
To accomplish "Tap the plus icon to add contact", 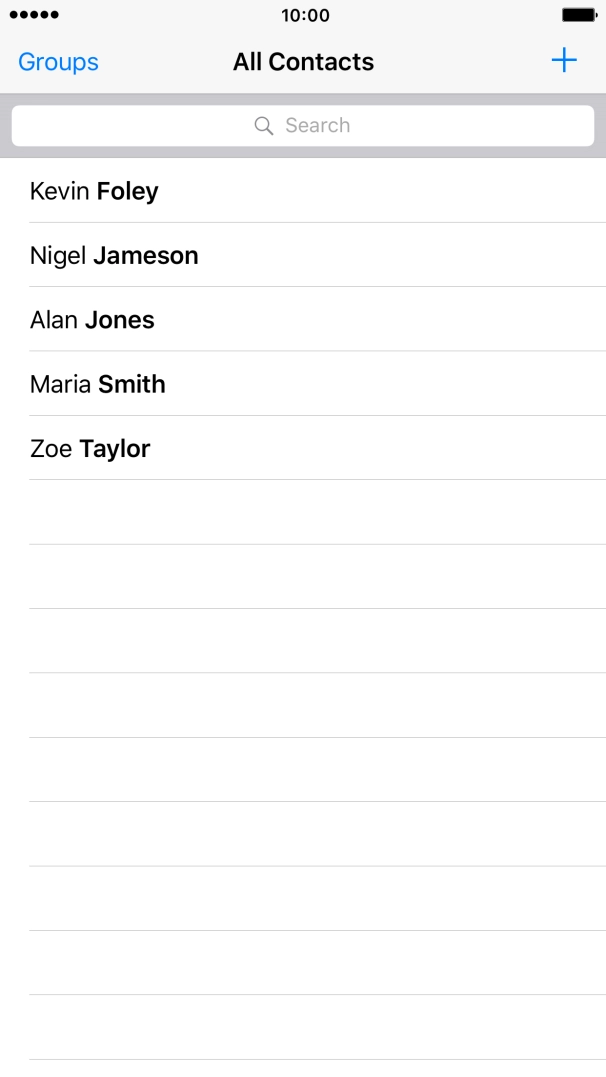I will coord(564,61).
